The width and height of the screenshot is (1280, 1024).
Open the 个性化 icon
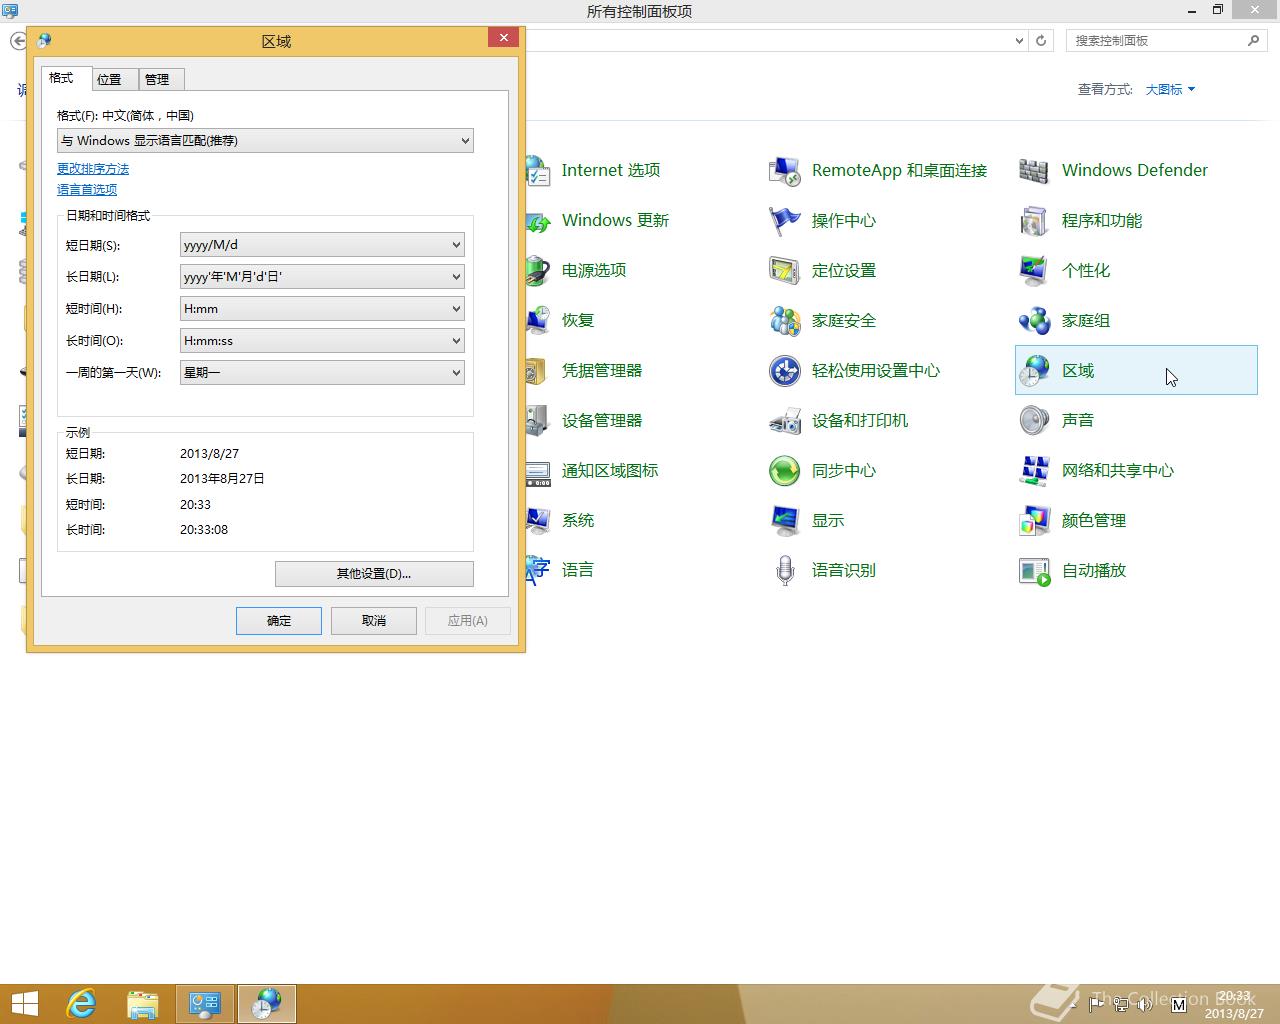1035,270
